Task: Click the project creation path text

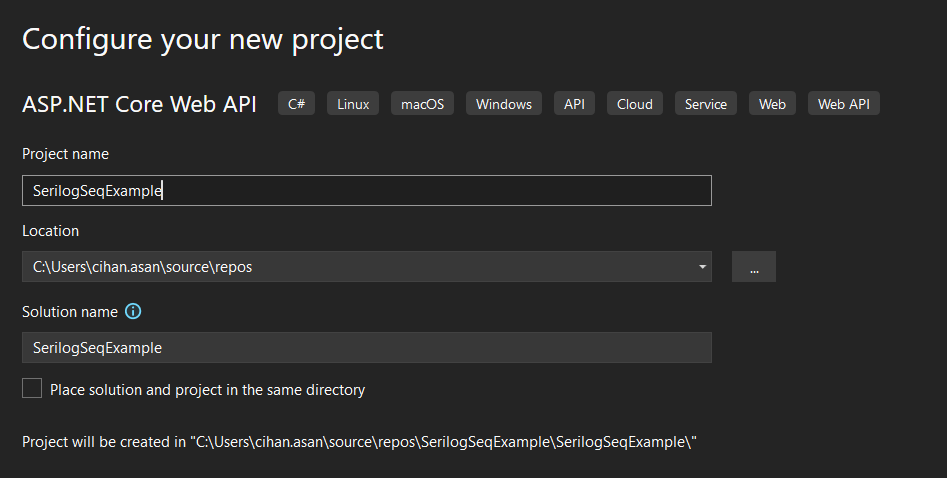Action: 359,441
